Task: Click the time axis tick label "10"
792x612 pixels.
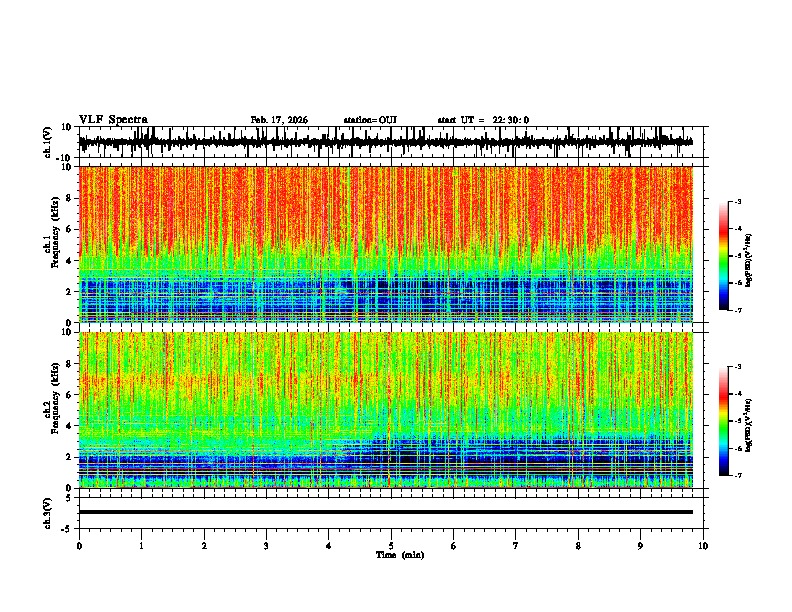Action: pyautogui.click(x=703, y=546)
